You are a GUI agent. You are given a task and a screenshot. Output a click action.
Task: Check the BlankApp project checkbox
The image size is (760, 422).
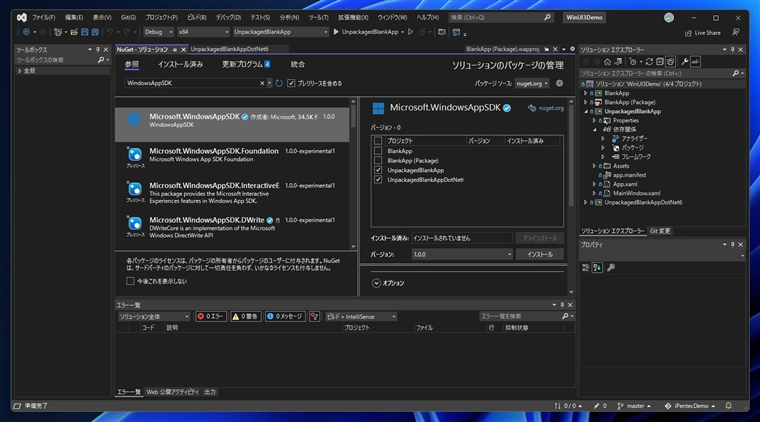coord(378,151)
